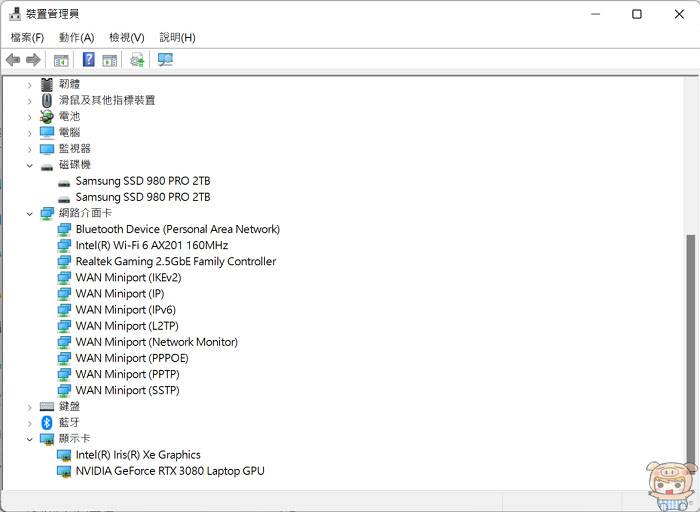
Task: Click the Forward arrow toolbar icon
Action: coord(33,59)
